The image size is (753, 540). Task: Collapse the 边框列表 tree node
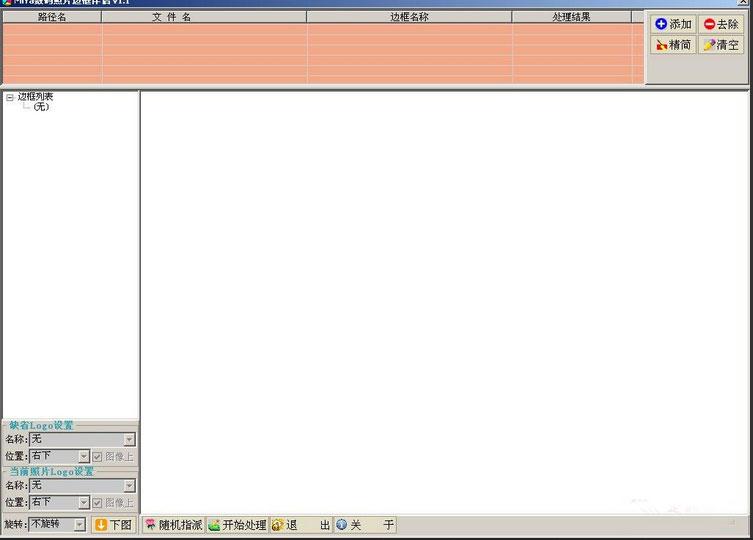point(10,97)
